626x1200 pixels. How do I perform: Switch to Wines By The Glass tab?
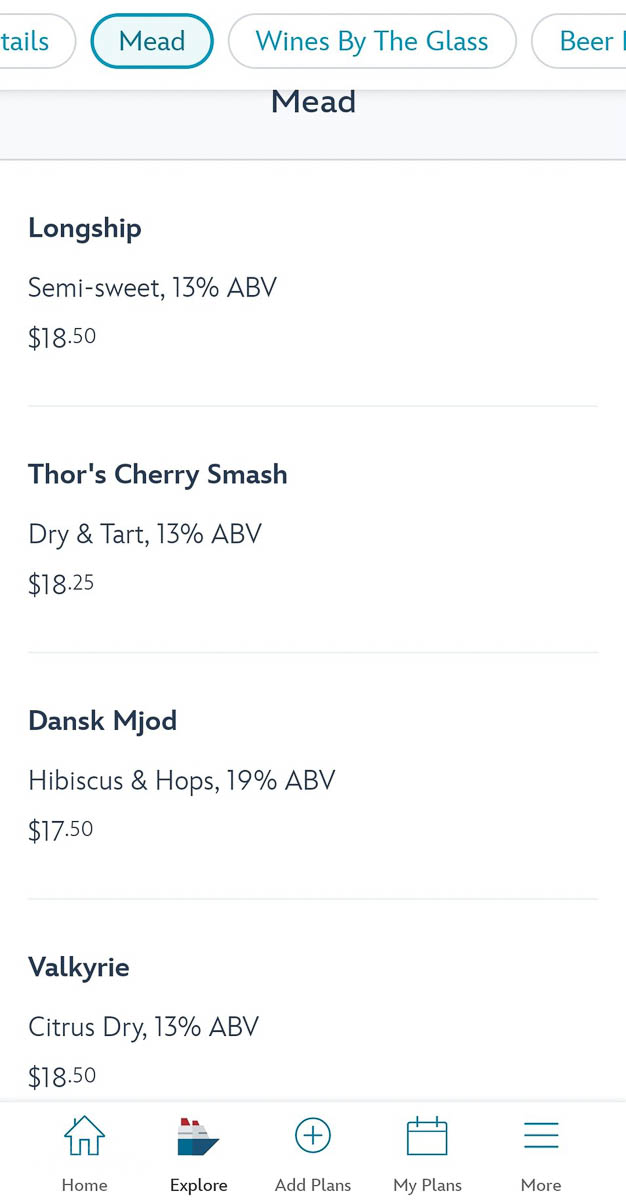click(372, 41)
